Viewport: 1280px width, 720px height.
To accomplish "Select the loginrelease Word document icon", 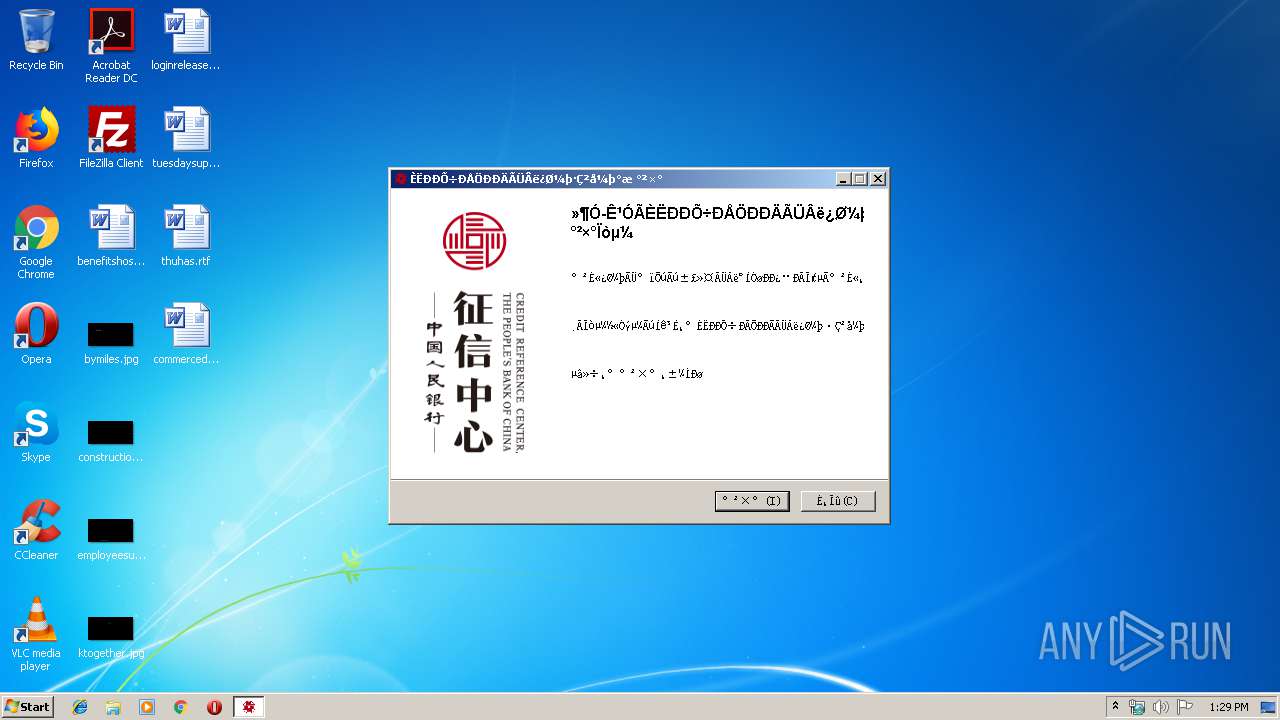I will click(x=186, y=40).
